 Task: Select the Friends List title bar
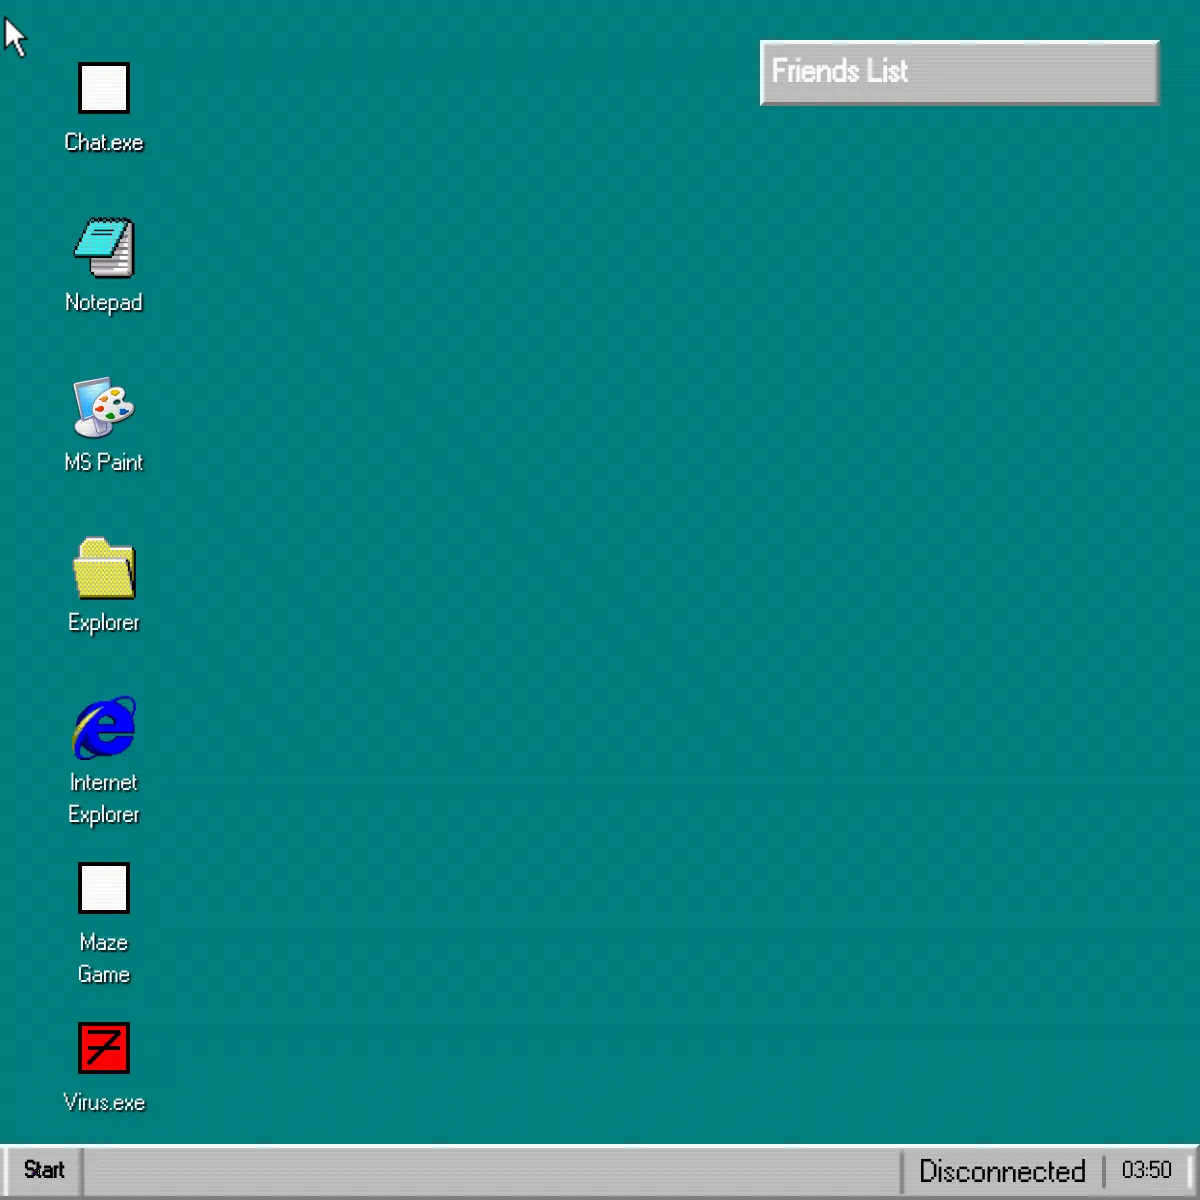(958, 72)
